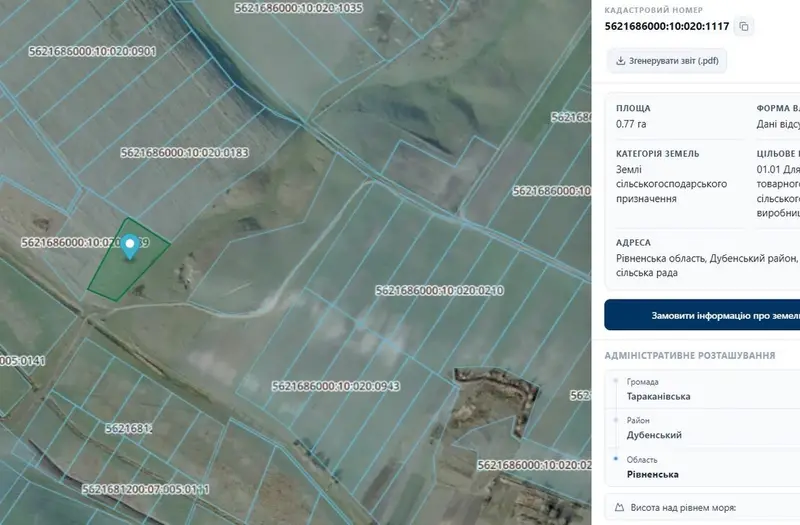Click parcel label 5621686000:10:020:0901
800x525 pixels.
(92, 51)
